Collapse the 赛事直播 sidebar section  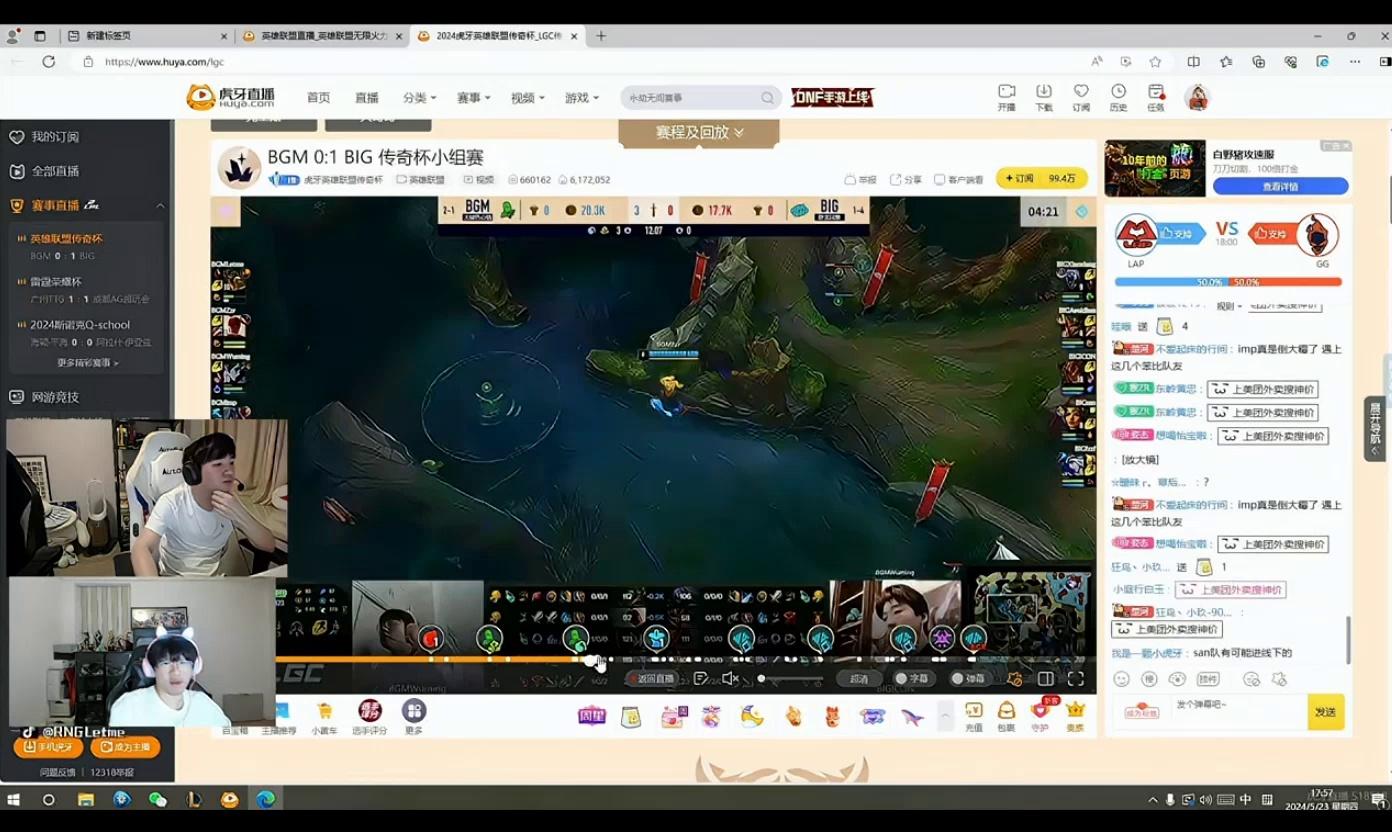click(160, 206)
